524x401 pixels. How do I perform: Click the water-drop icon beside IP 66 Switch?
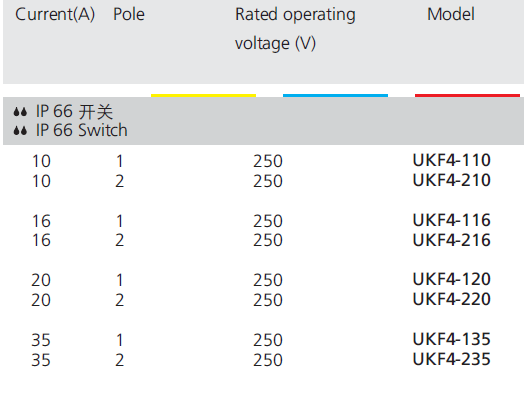tap(20, 131)
